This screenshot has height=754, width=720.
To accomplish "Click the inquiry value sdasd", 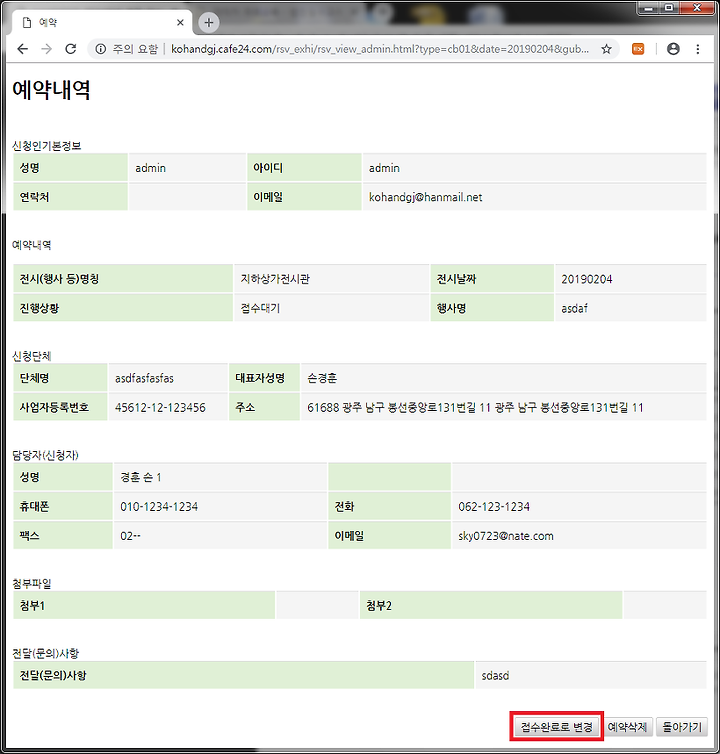I will (x=495, y=676).
